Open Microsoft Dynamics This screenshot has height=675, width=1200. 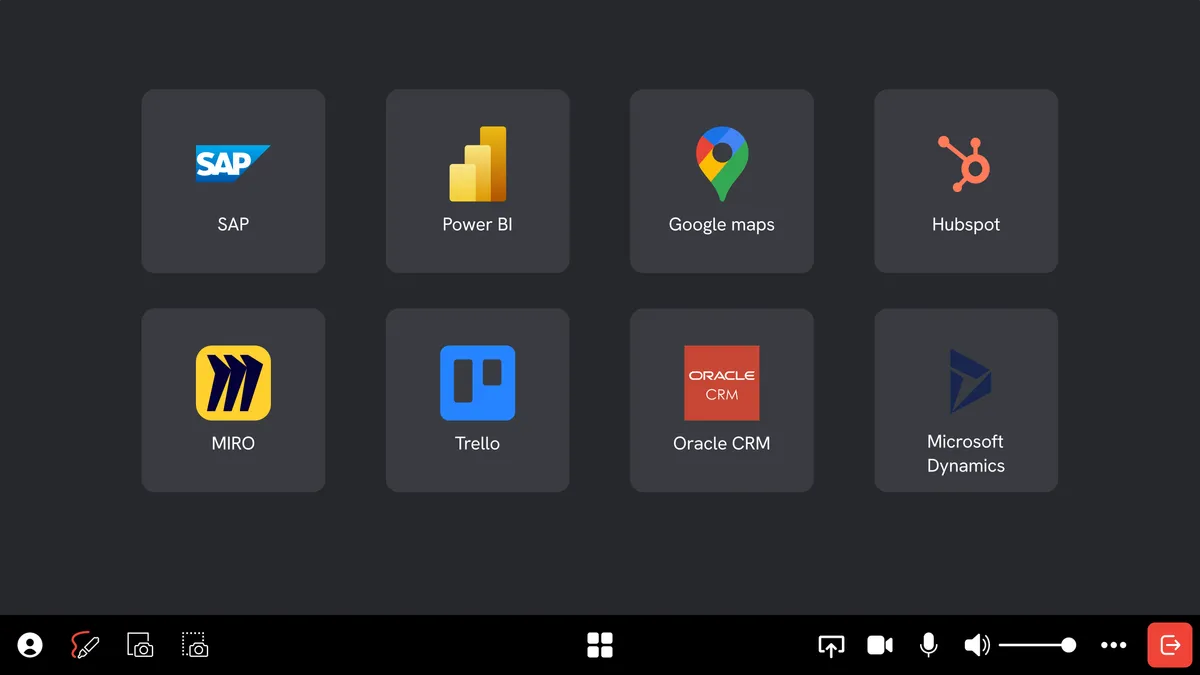[965, 400]
